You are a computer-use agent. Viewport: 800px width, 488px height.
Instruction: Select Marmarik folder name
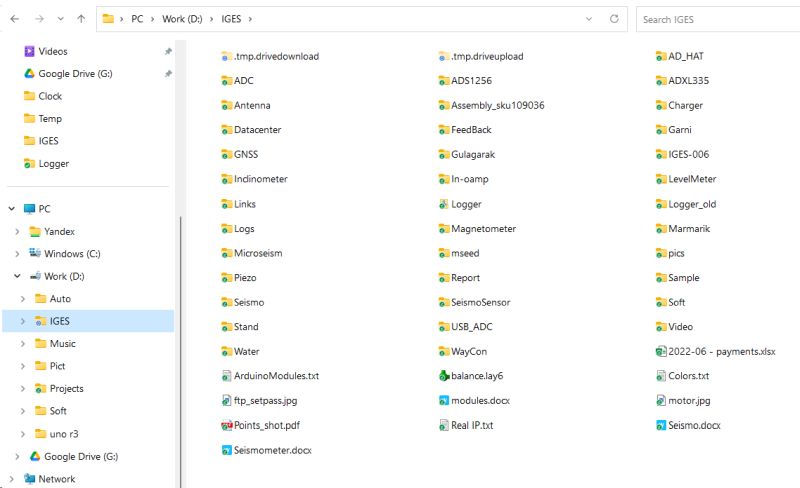click(689, 229)
